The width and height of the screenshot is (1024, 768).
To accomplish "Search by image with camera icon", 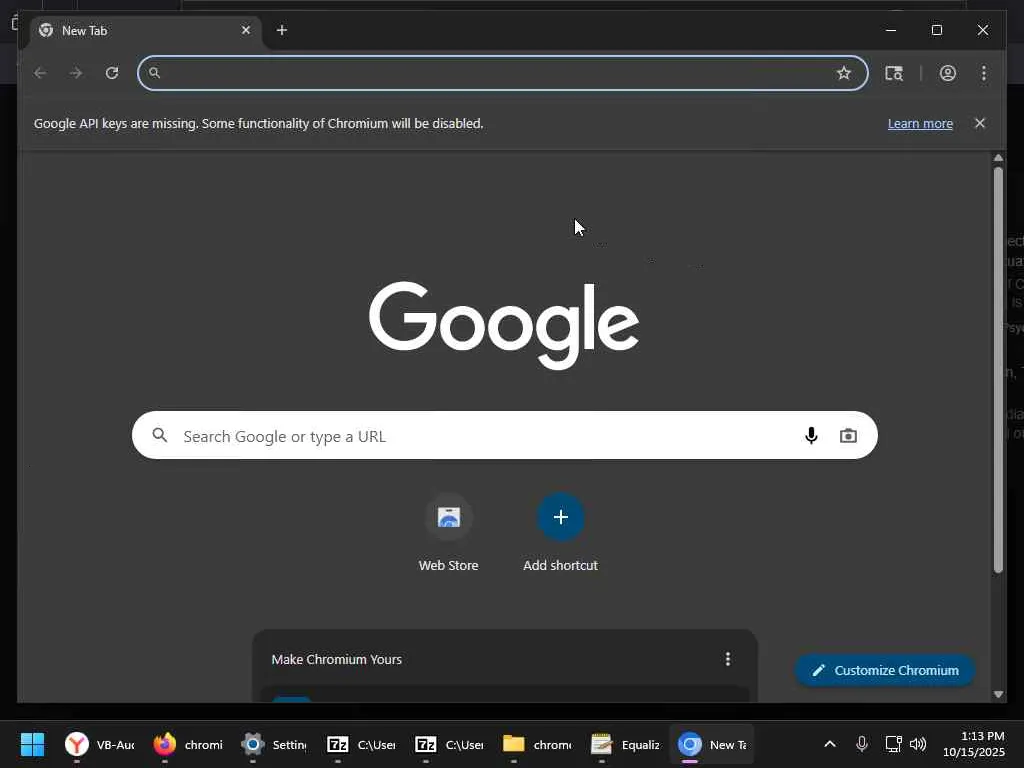I will tap(848, 436).
